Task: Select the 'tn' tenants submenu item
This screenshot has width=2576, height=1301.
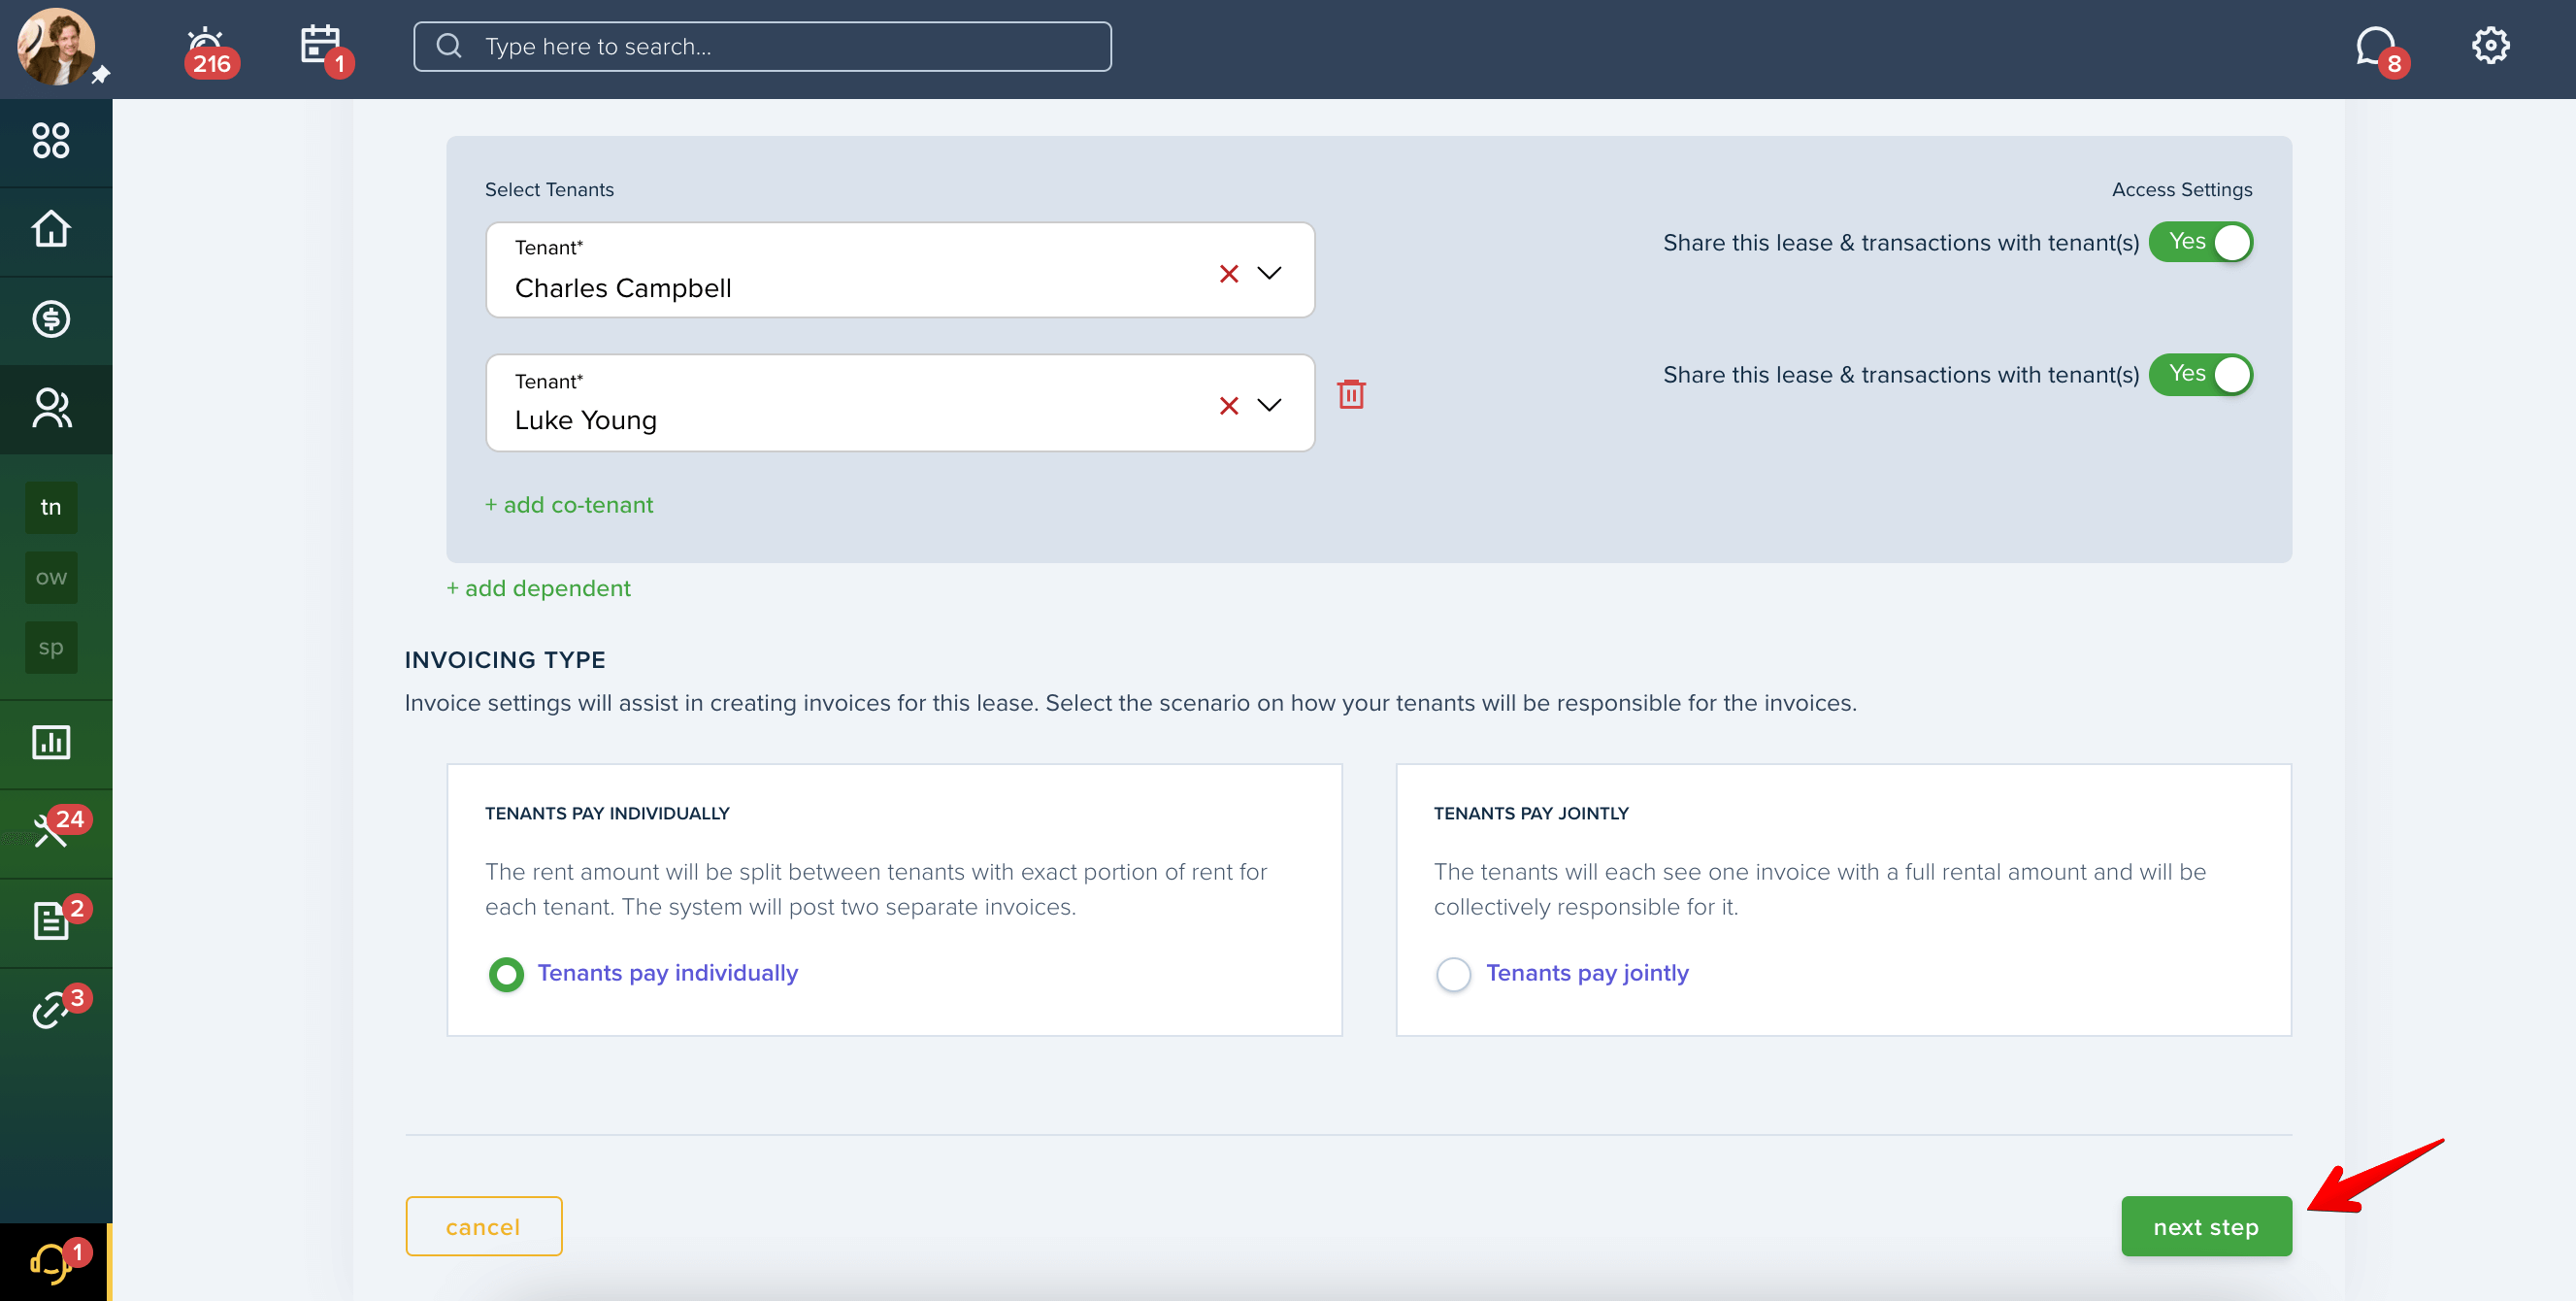Action: pyautogui.click(x=51, y=507)
